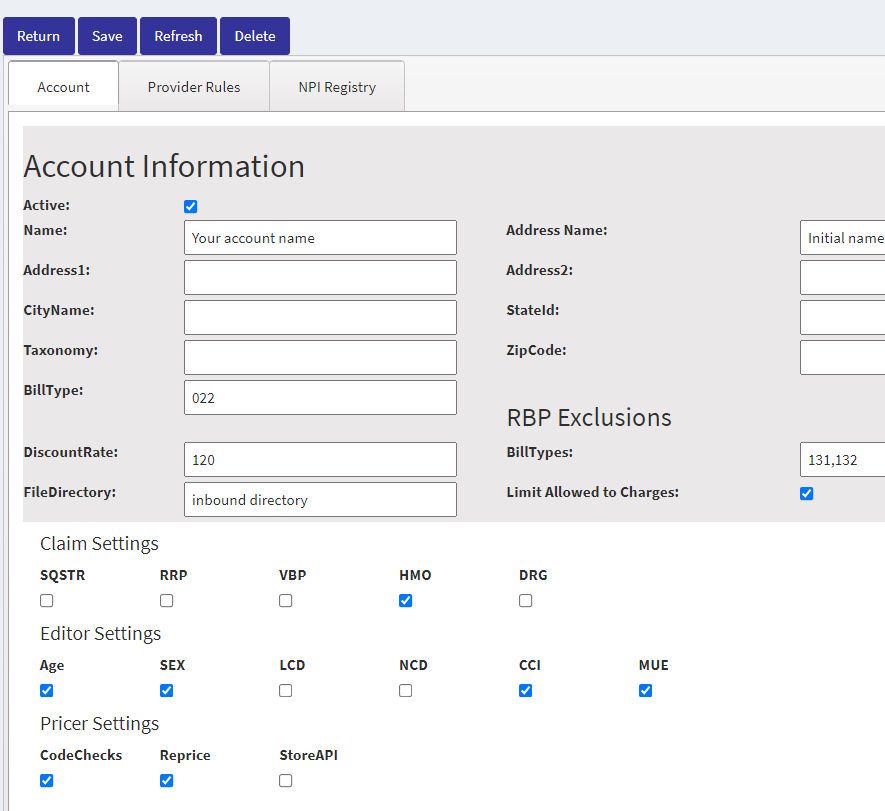Save the account settings
The image size is (885, 811).
click(x=107, y=36)
